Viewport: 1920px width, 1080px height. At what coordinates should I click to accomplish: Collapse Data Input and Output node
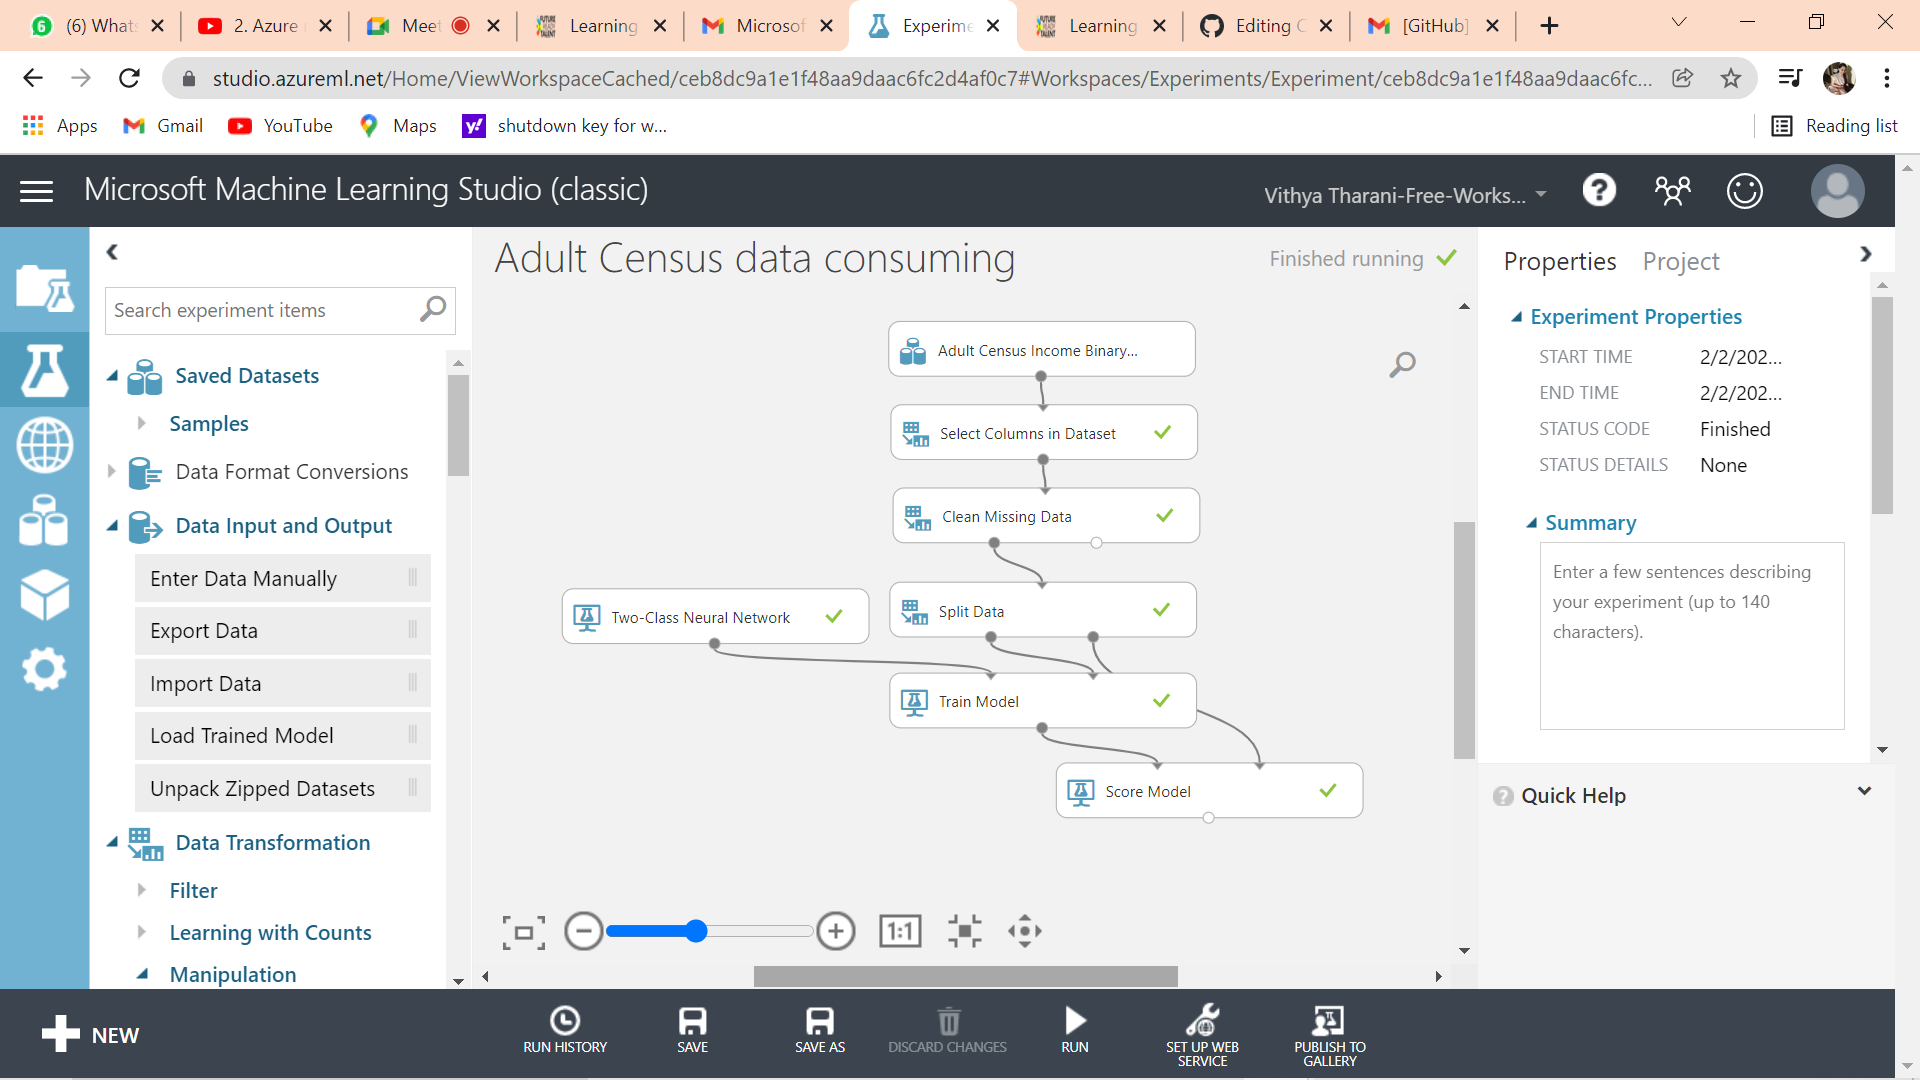click(x=113, y=526)
